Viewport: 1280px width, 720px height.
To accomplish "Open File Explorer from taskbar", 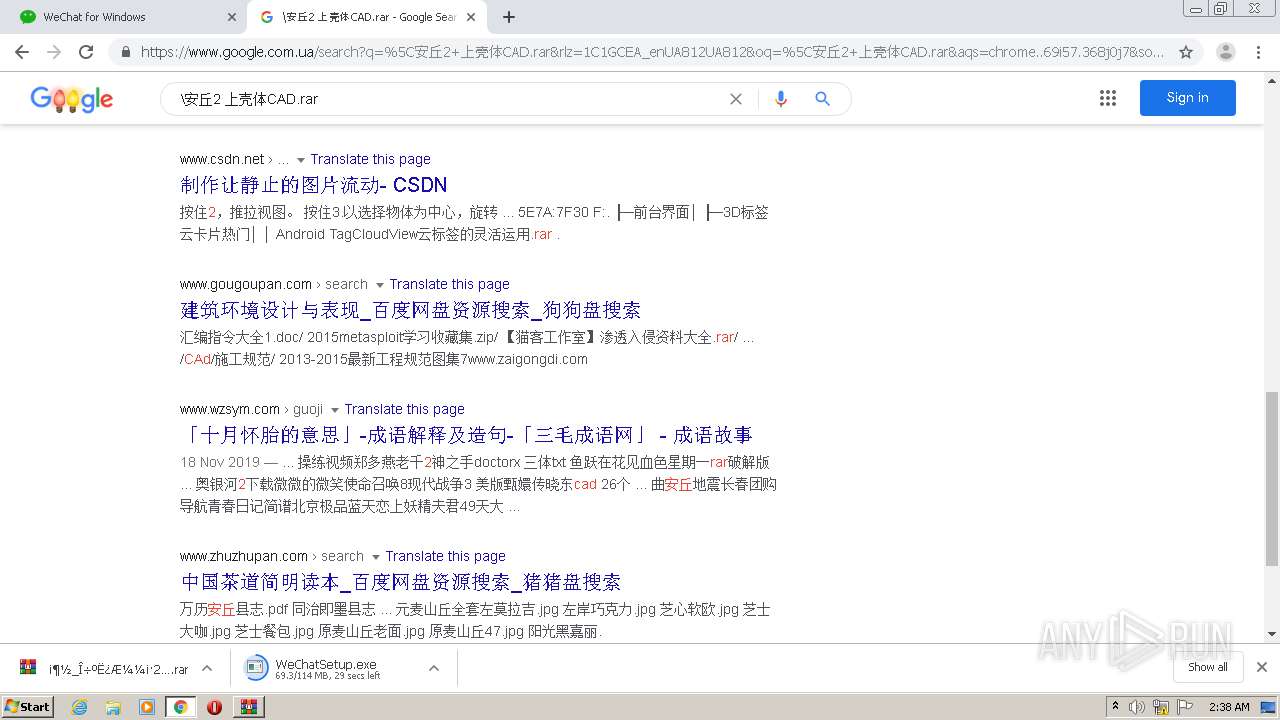I will [x=113, y=707].
